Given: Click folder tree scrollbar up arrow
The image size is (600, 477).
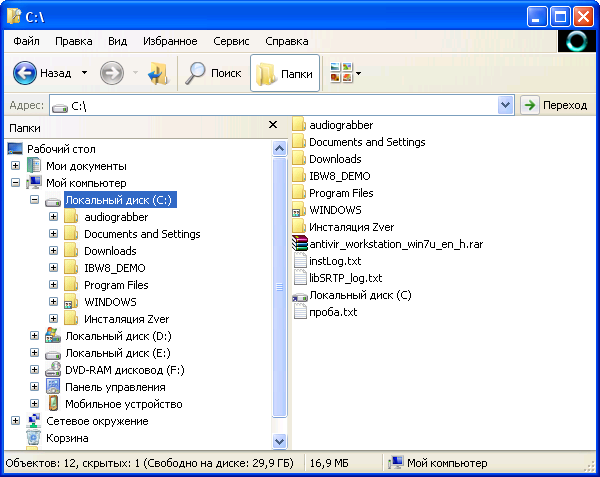Looking at the screenshot, I should [280, 148].
